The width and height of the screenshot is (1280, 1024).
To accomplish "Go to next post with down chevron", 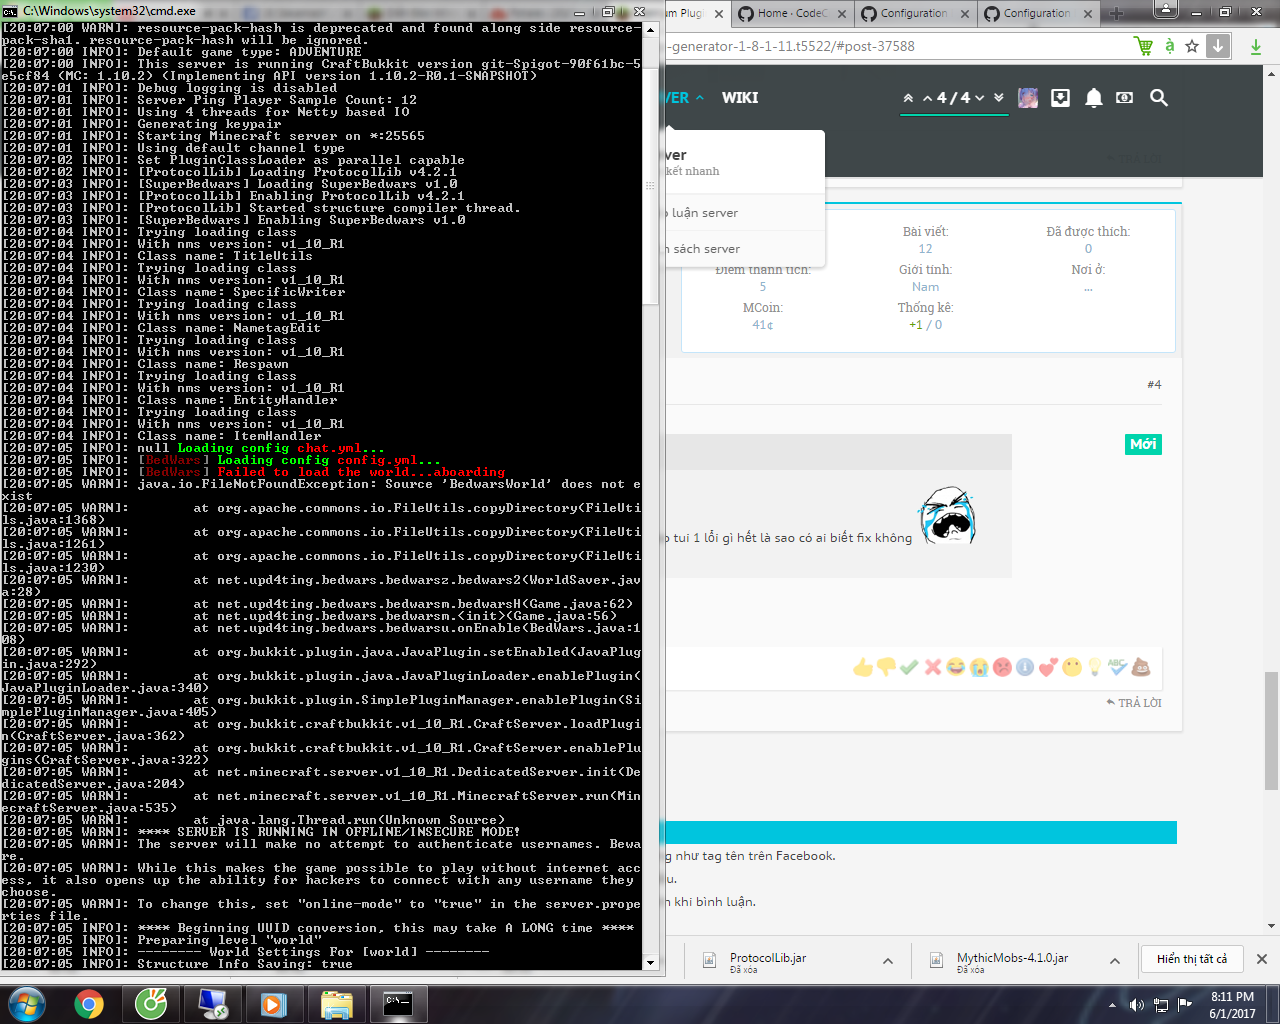I will [x=980, y=98].
